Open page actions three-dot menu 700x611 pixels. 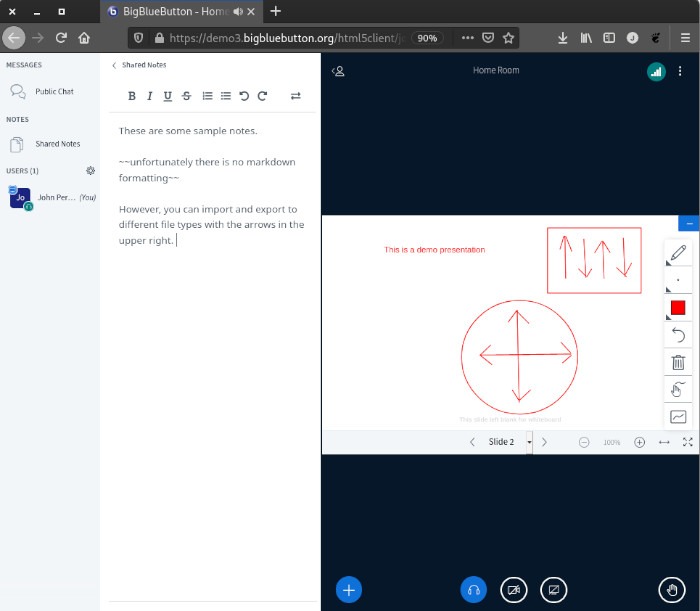coord(467,38)
